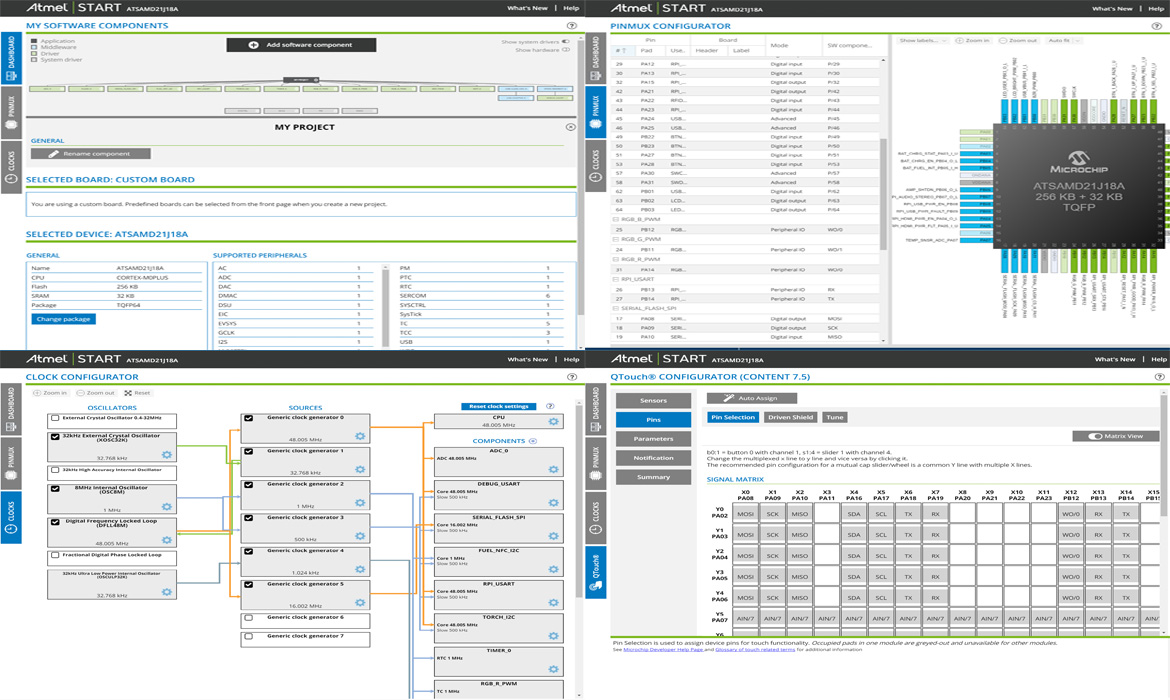Open gear settings for OSCULP32K oscillator

166,592
